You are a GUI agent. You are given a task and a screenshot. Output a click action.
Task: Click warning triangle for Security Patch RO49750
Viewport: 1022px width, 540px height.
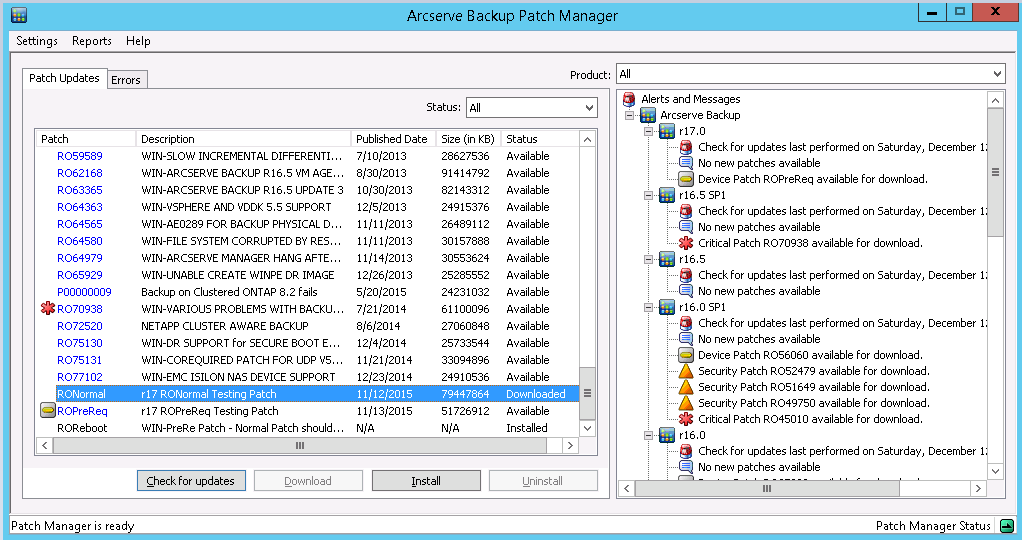pyautogui.click(x=686, y=403)
